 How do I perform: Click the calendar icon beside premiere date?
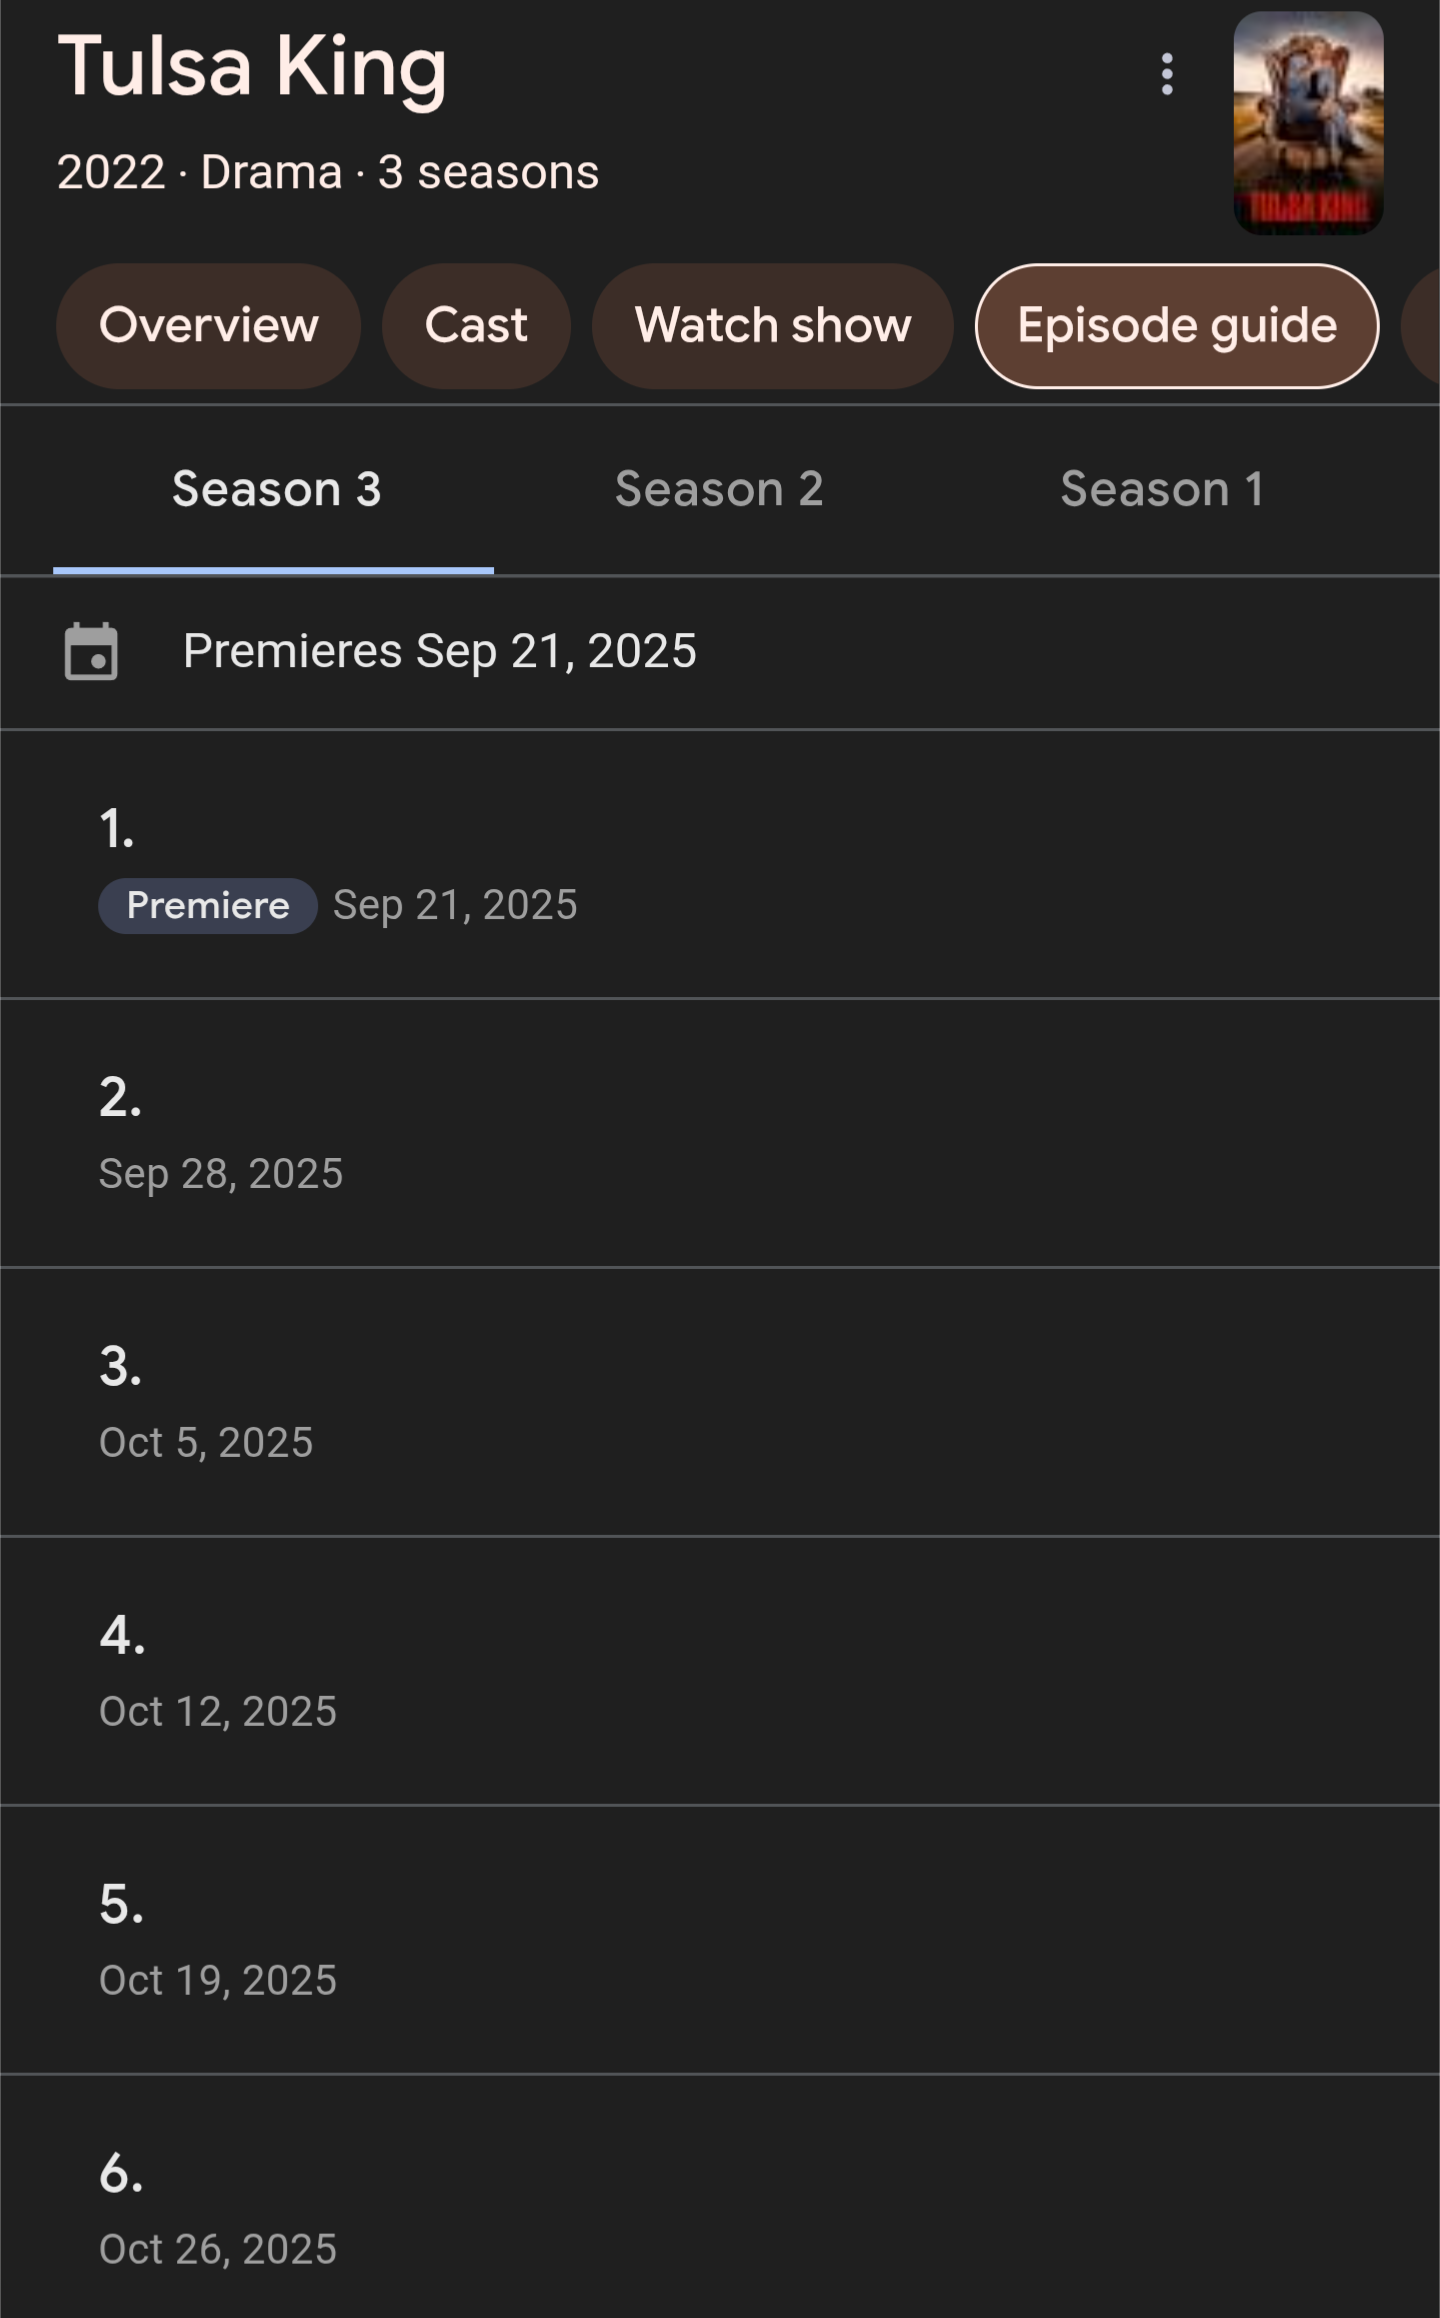pos(91,652)
